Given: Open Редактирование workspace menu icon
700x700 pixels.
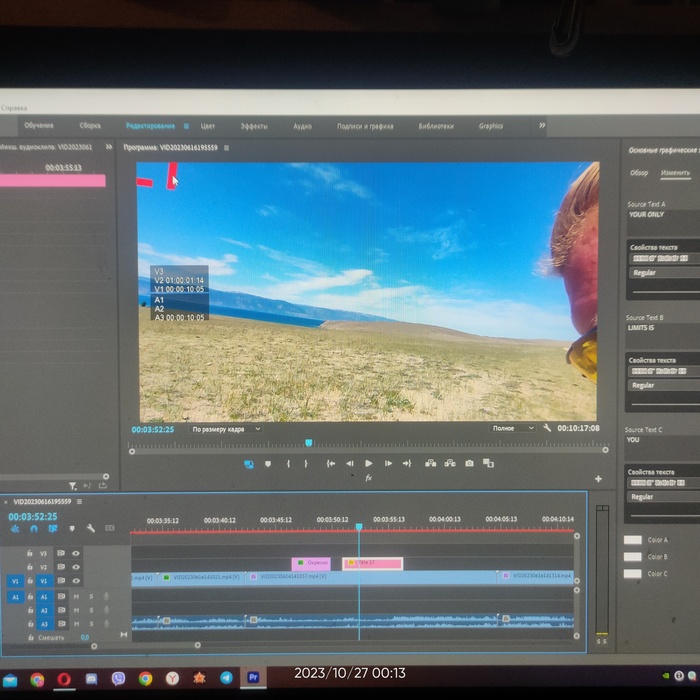Looking at the screenshot, I should (x=186, y=126).
